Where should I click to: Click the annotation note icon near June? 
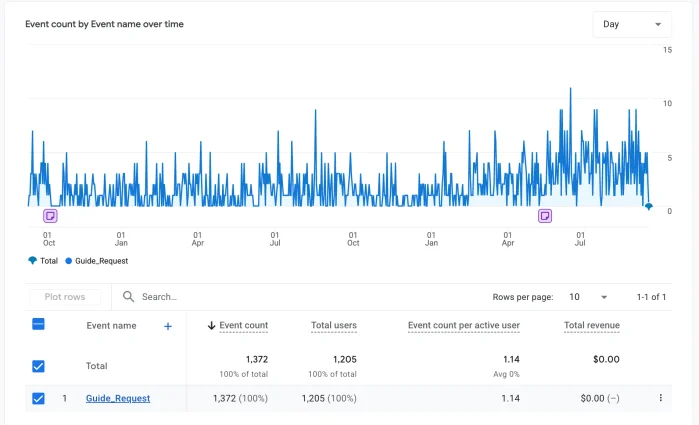click(545, 216)
